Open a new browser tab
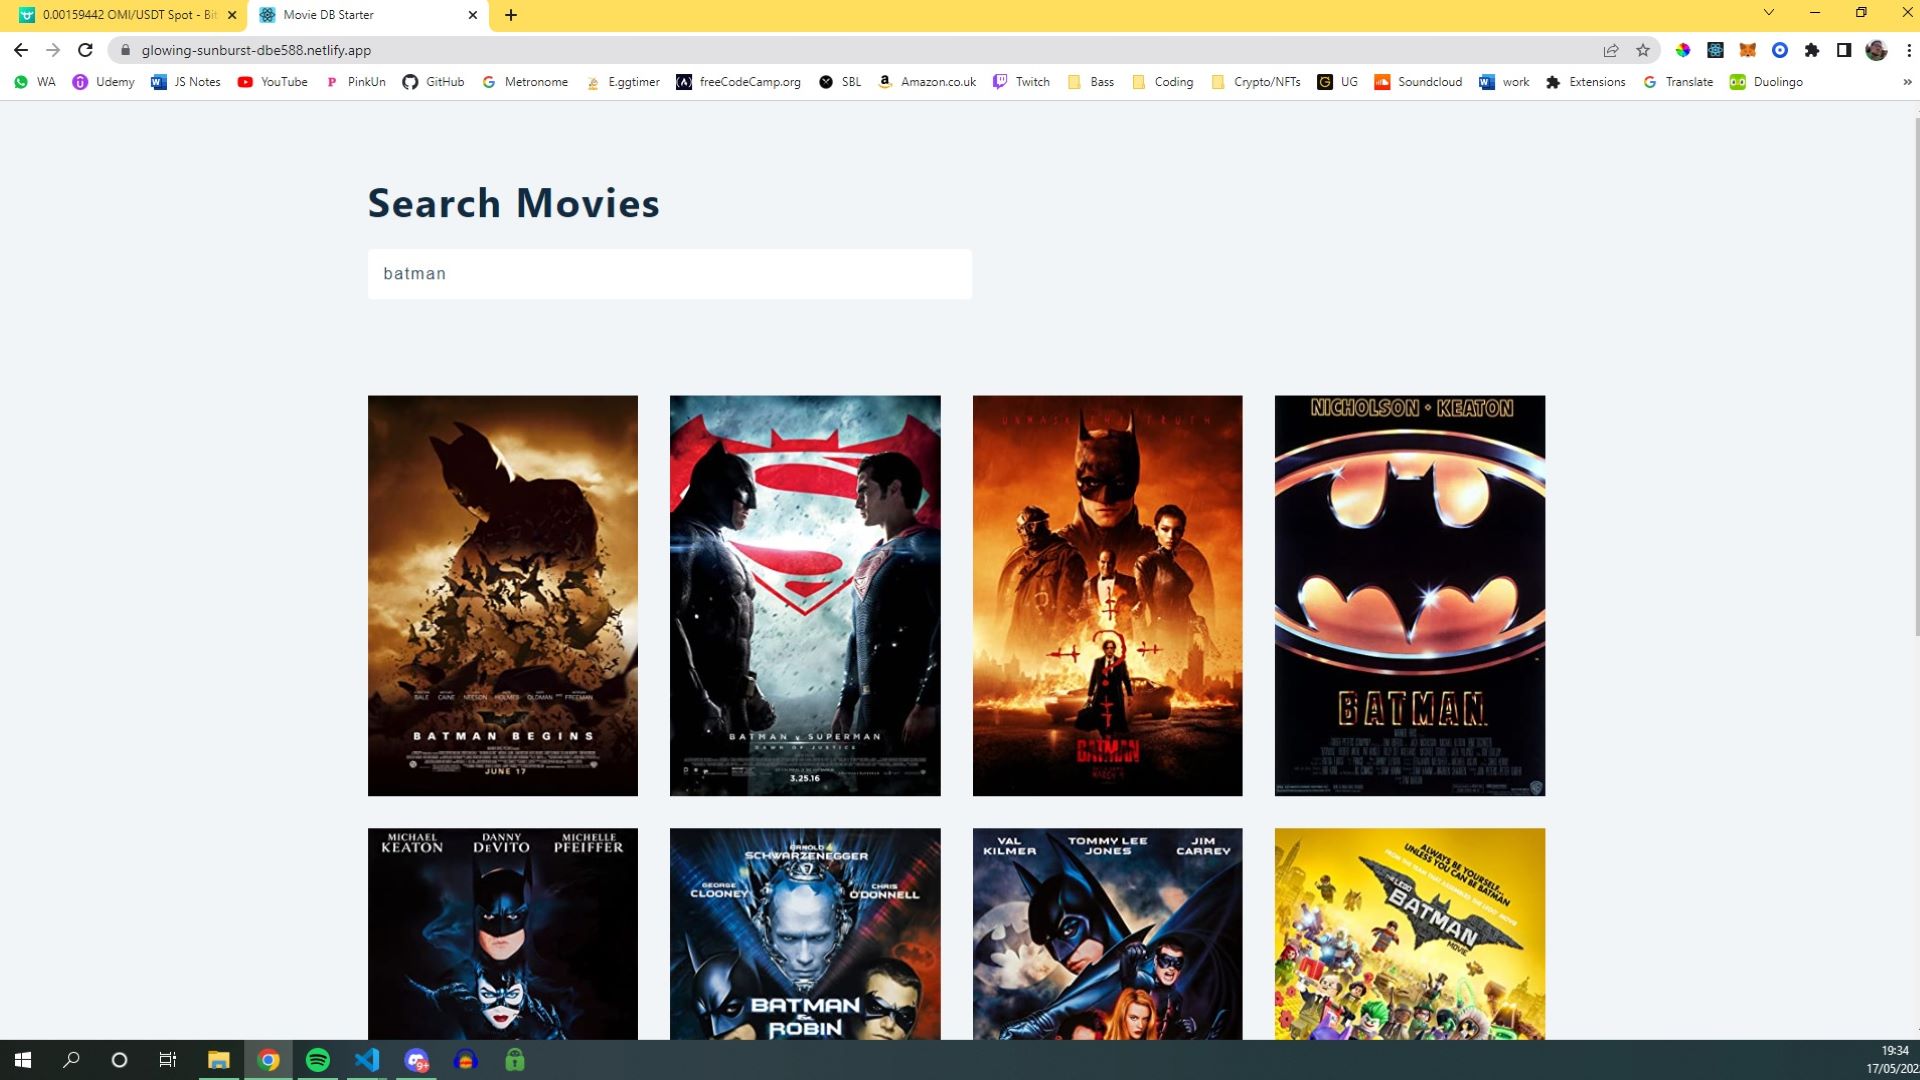 (x=511, y=15)
